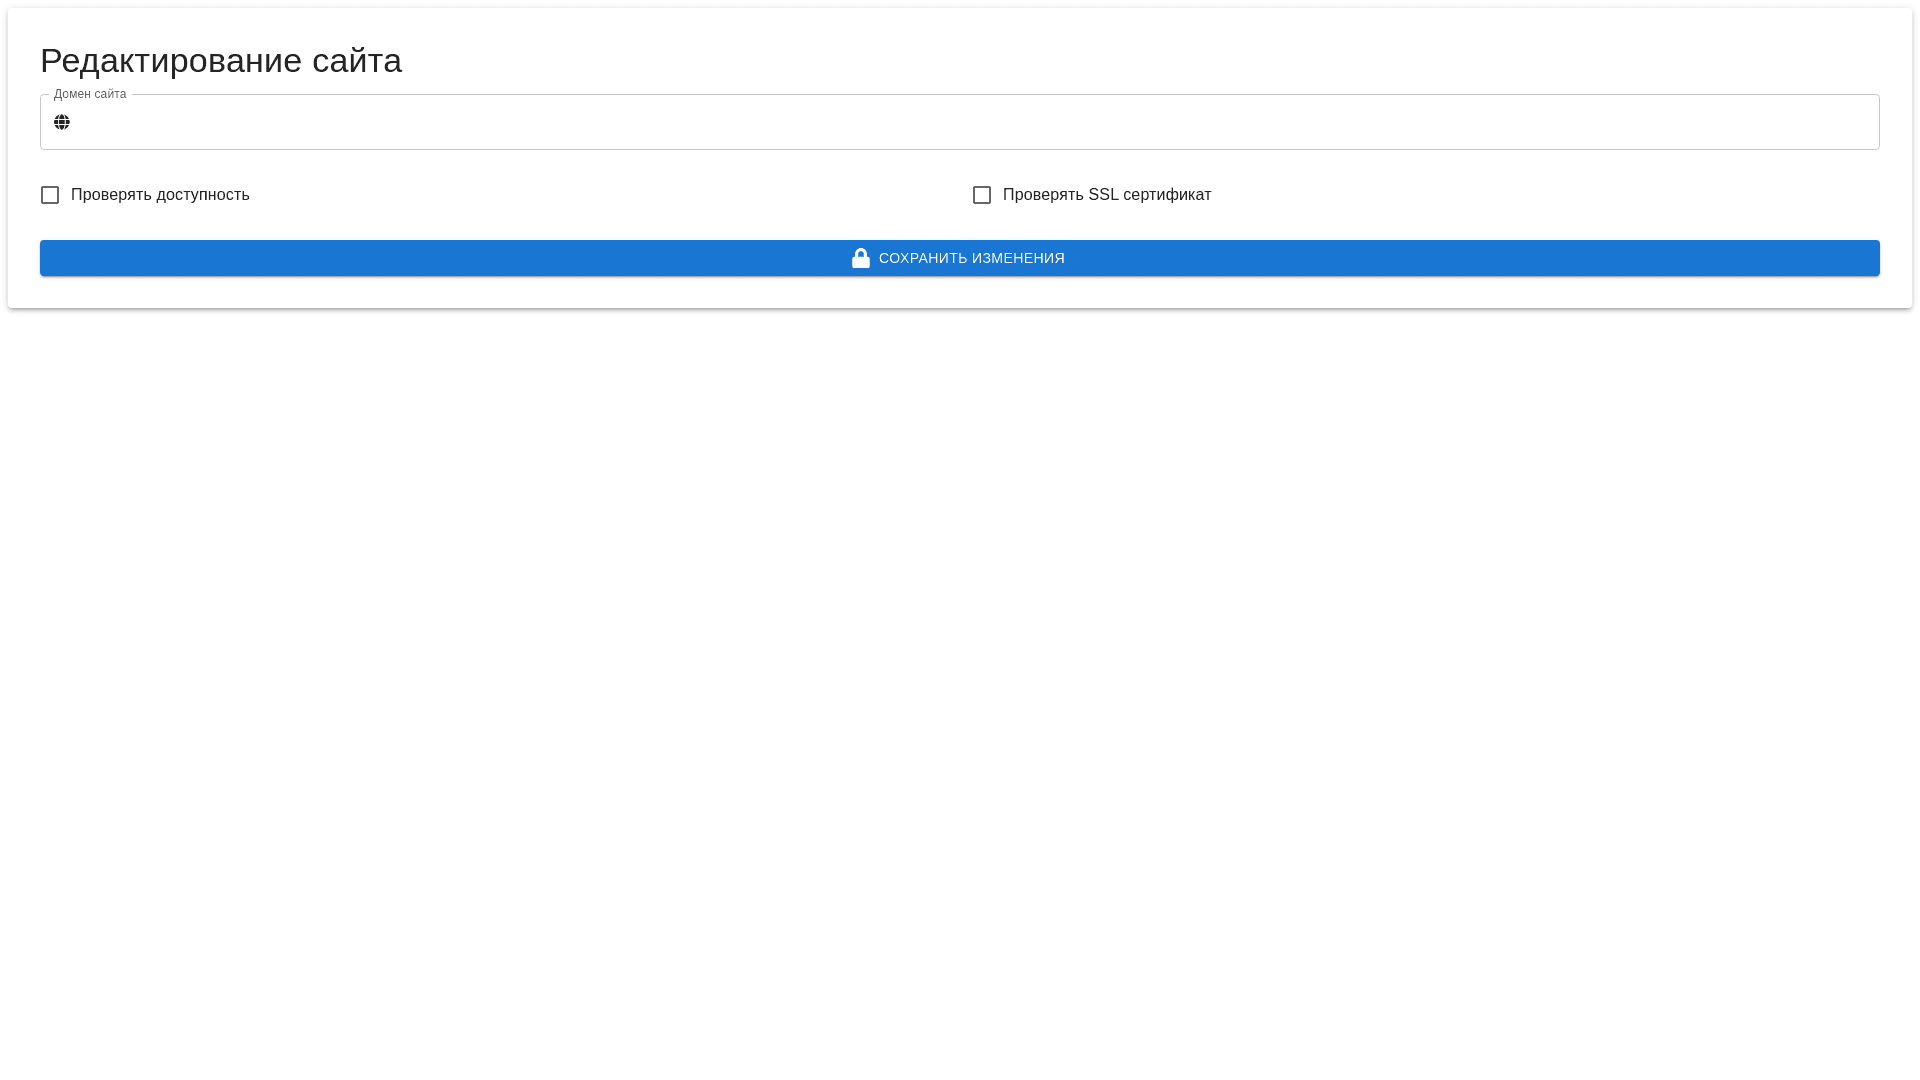The width and height of the screenshot is (1920, 1080).
Task: Click the Редактирование сайта heading
Action: tap(221, 60)
